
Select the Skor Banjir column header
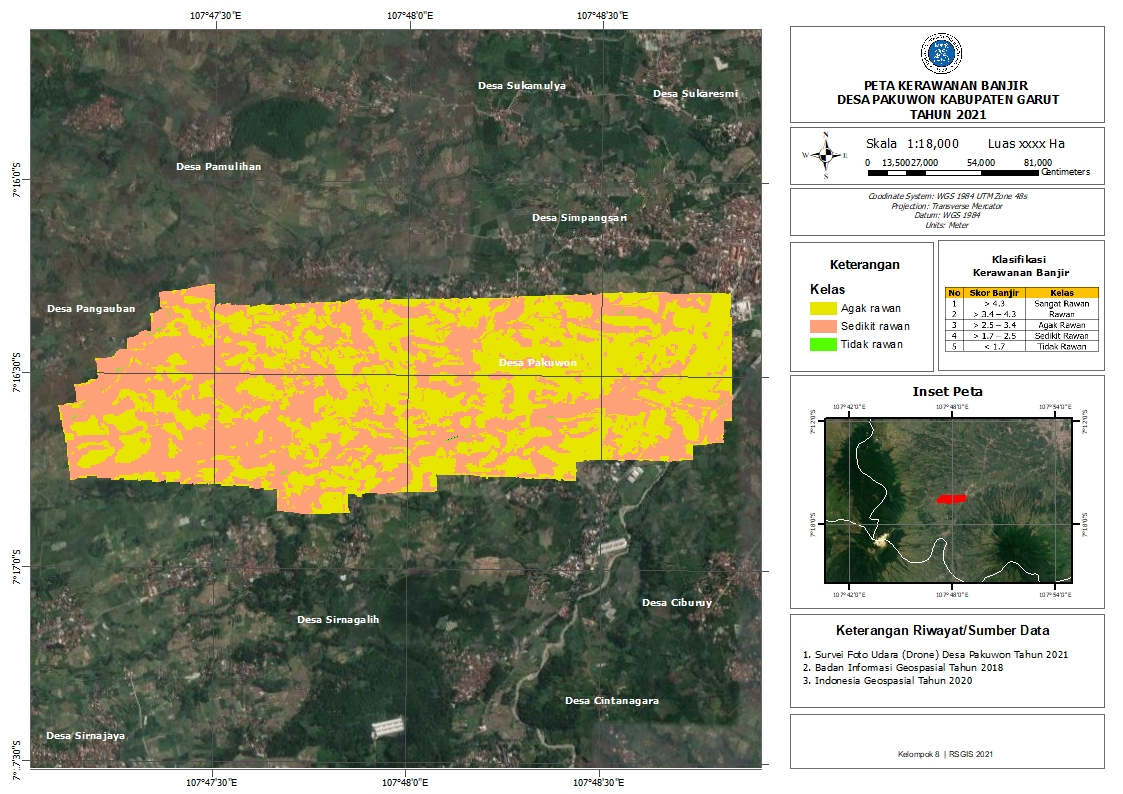pyautogui.click(x=994, y=293)
